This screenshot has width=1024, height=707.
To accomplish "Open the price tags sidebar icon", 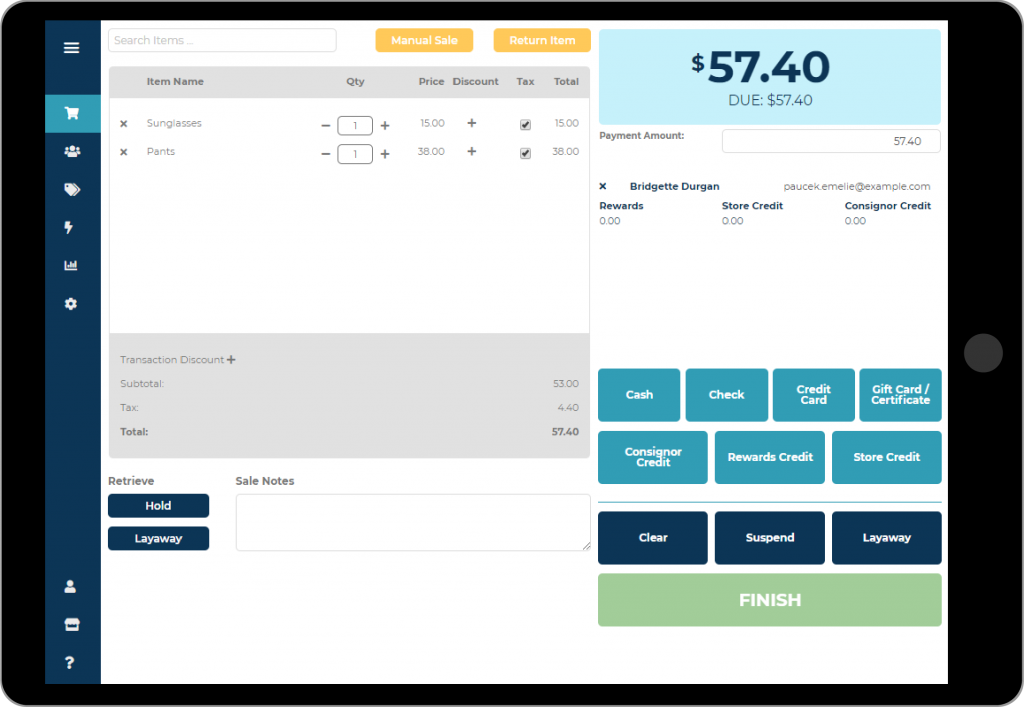I will tap(72, 189).
